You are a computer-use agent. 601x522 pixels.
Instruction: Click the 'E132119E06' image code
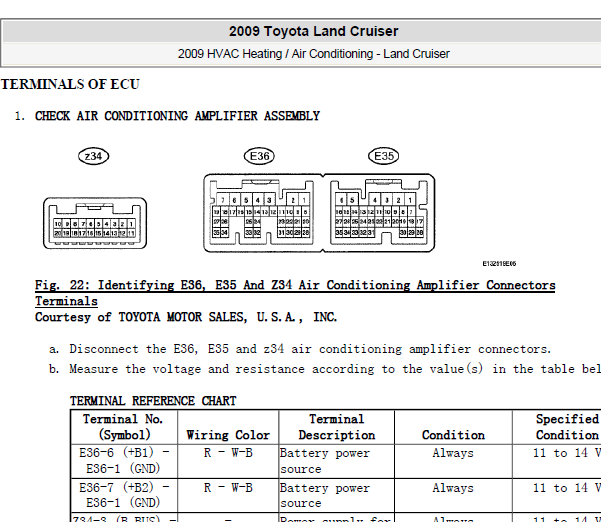(499, 264)
